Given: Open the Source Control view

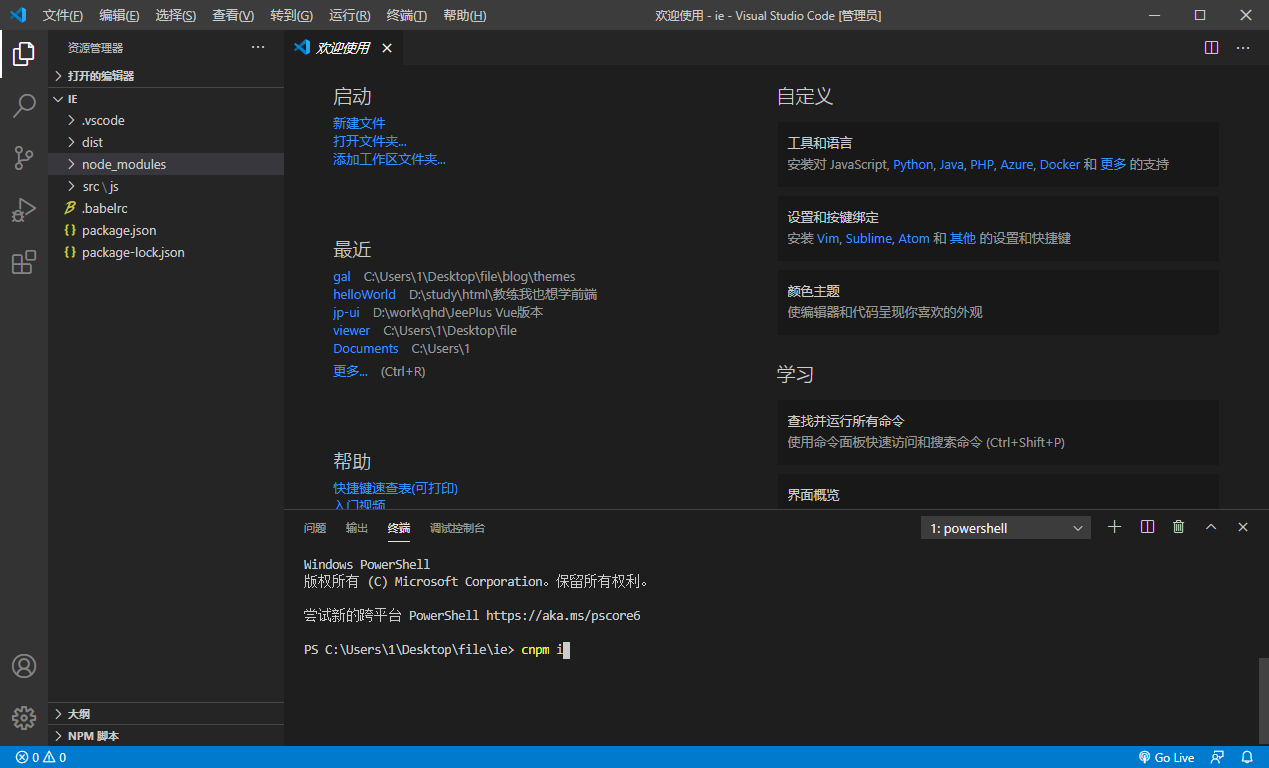Looking at the screenshot, I should point(23,158).
